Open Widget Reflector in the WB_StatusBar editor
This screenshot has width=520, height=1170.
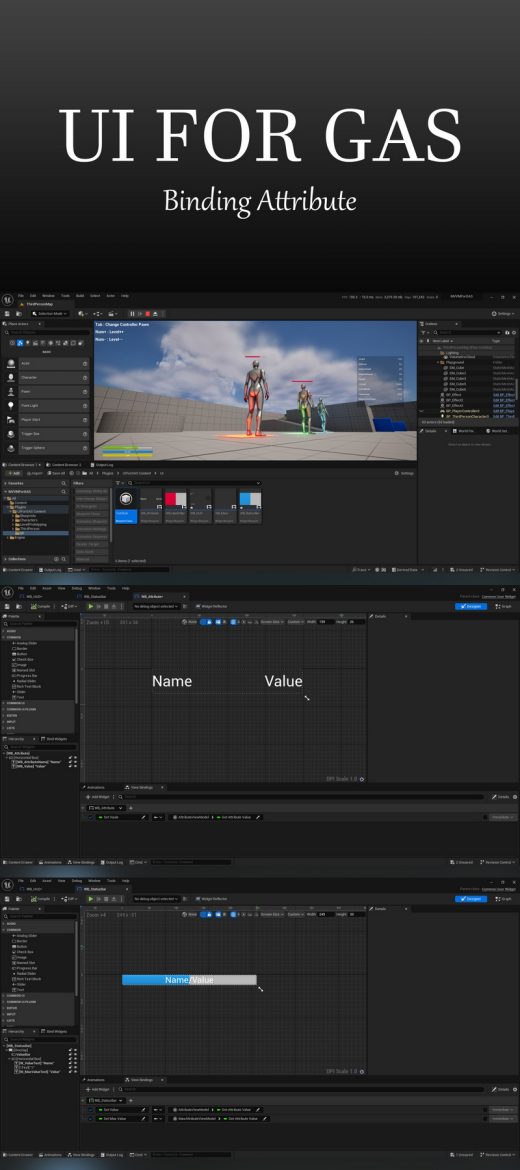(211, 898)
